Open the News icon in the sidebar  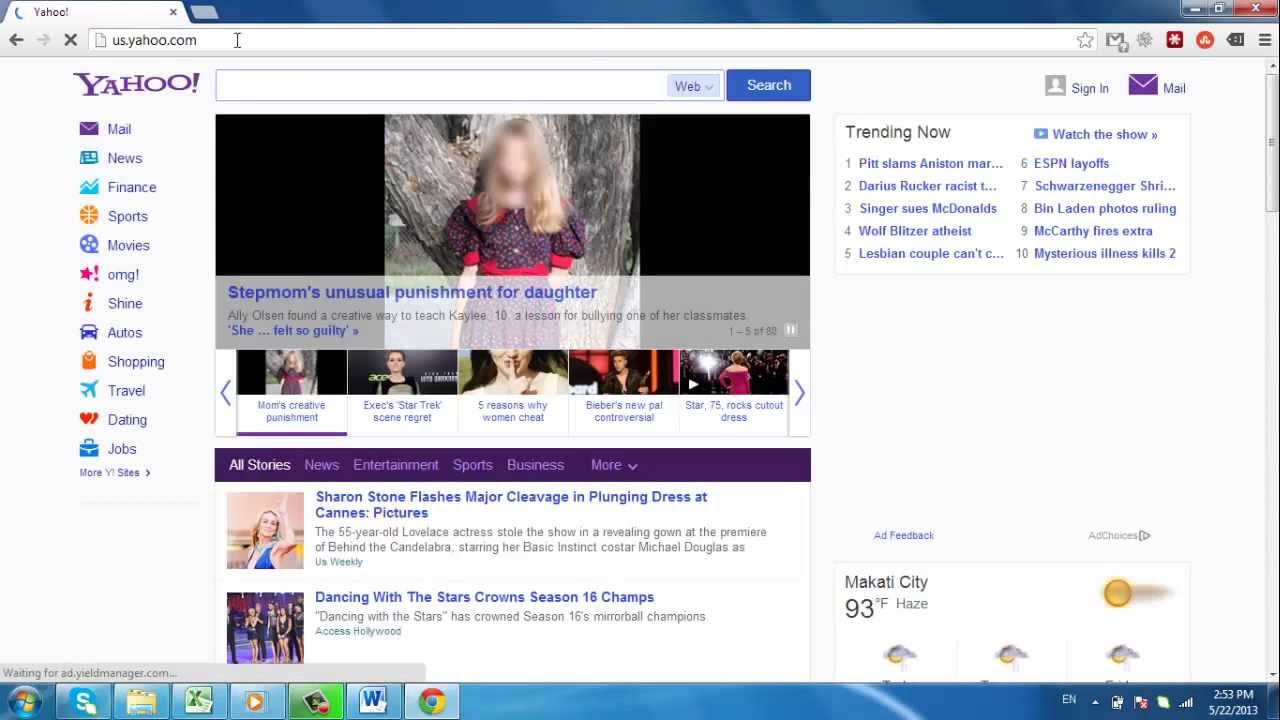point(89,158)
